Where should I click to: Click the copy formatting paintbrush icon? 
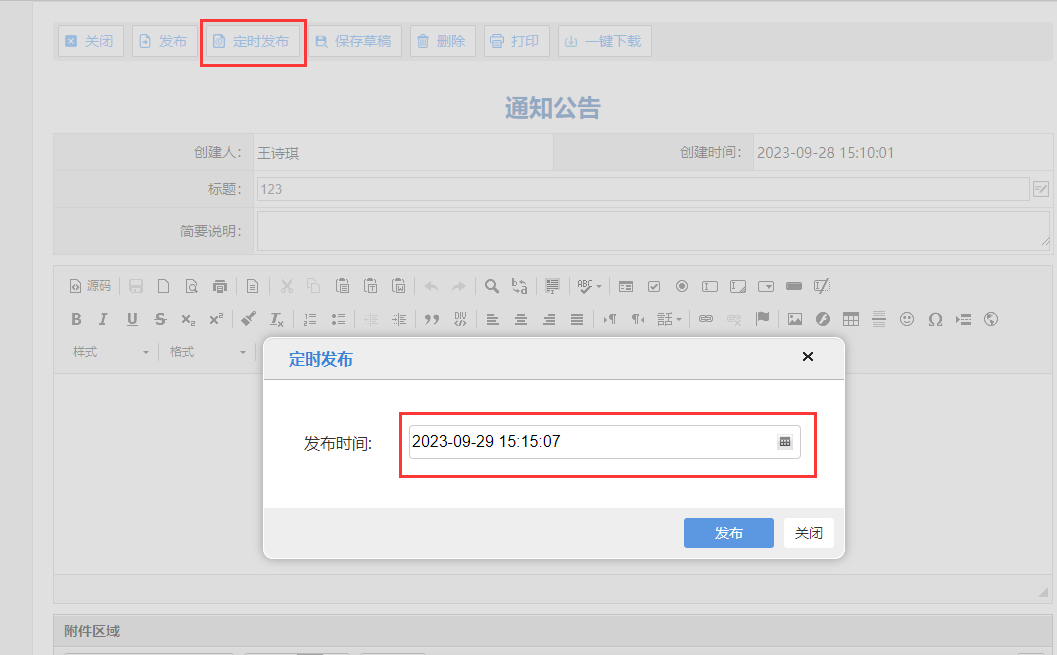[x=248, y=319]
